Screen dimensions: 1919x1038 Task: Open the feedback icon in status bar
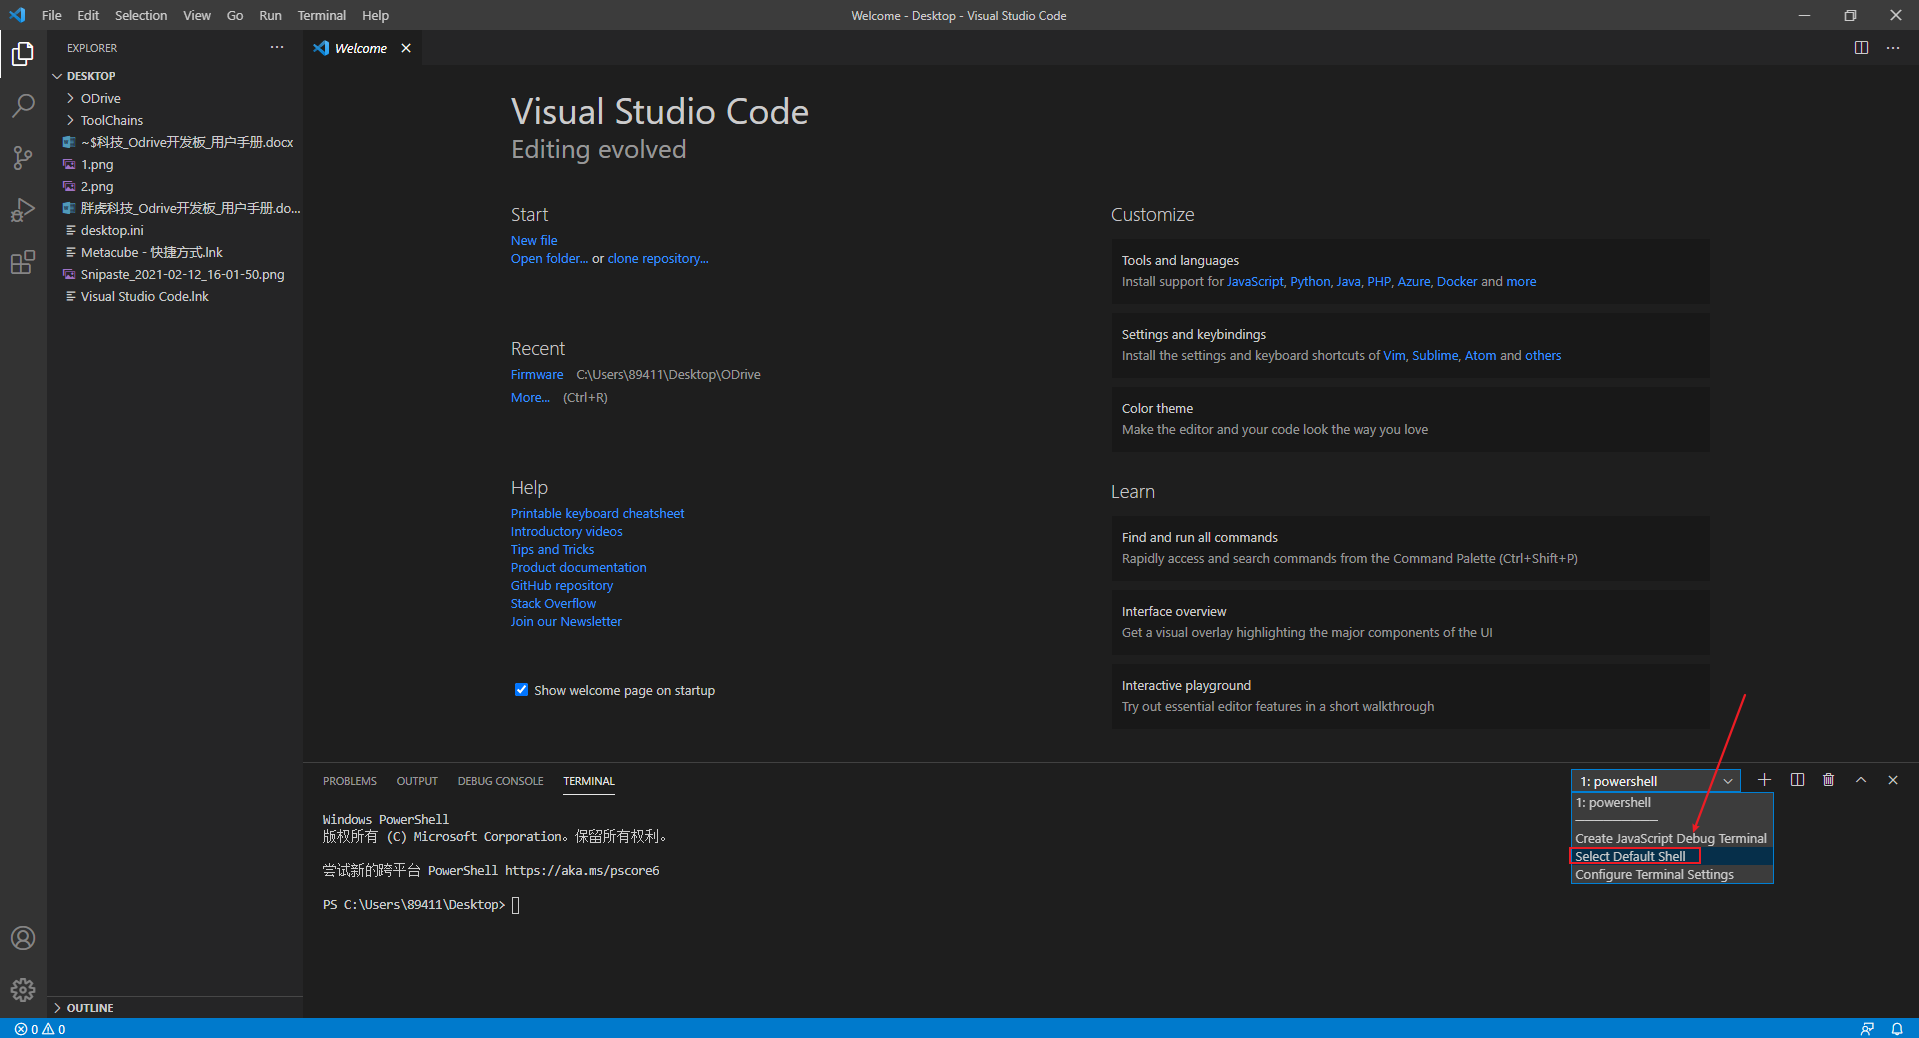click(1867, 1029)
